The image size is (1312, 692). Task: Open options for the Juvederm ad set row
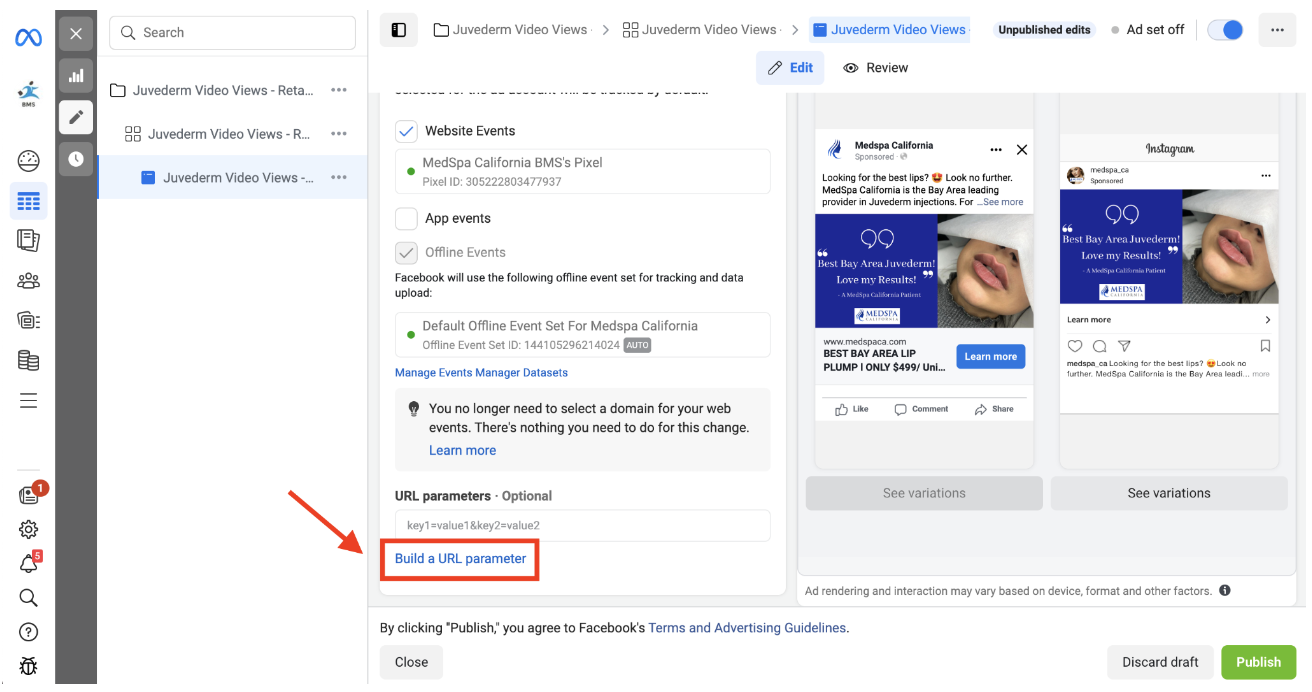click(339, 134)
